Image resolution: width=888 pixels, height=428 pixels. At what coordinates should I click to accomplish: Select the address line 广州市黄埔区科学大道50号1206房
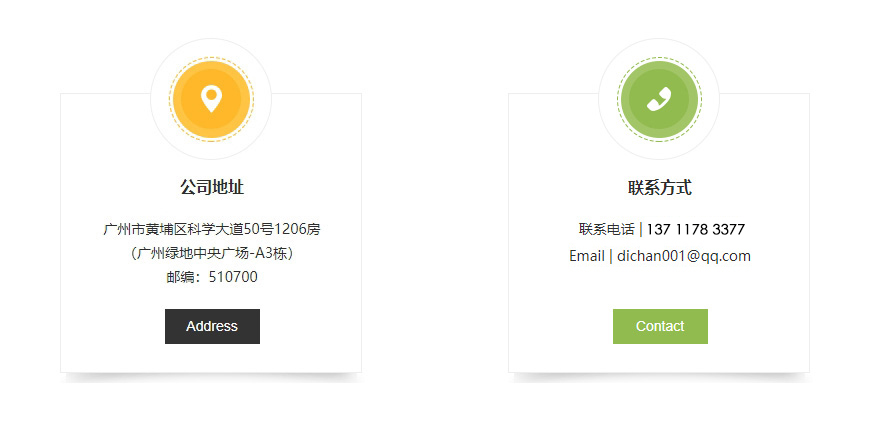pos(212,229)
